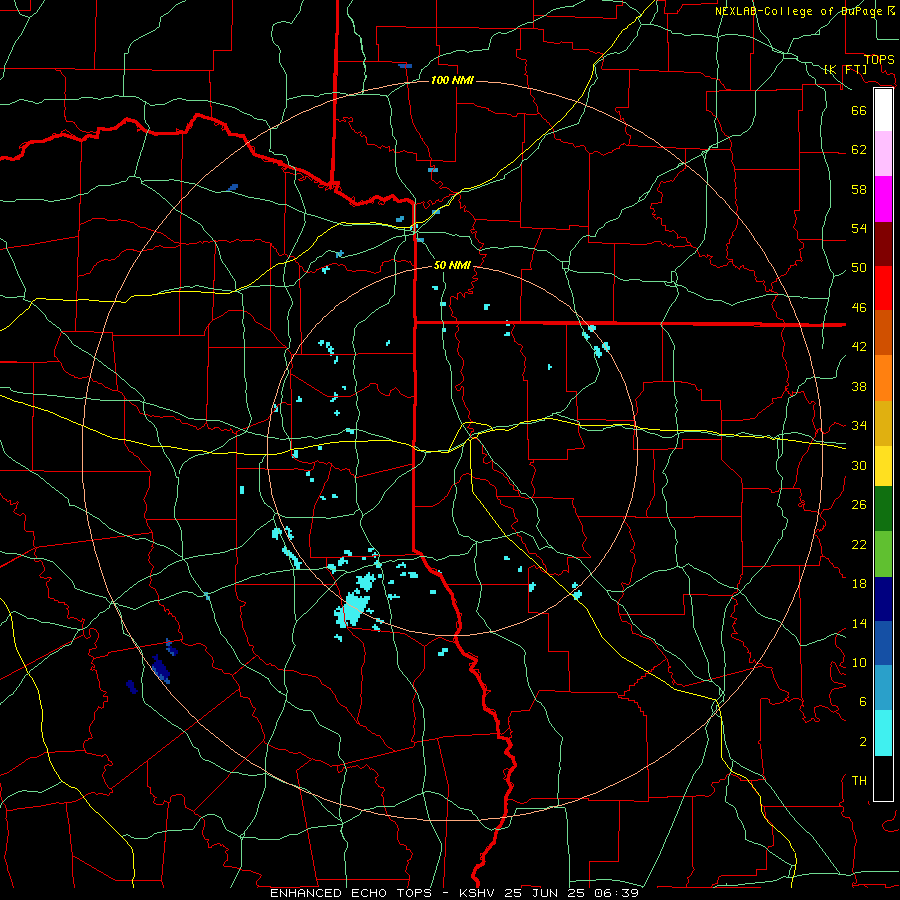Viewport: 900px width, 900px height.
Task: Click the 14 value on the scale
Action: click(859, 623)
